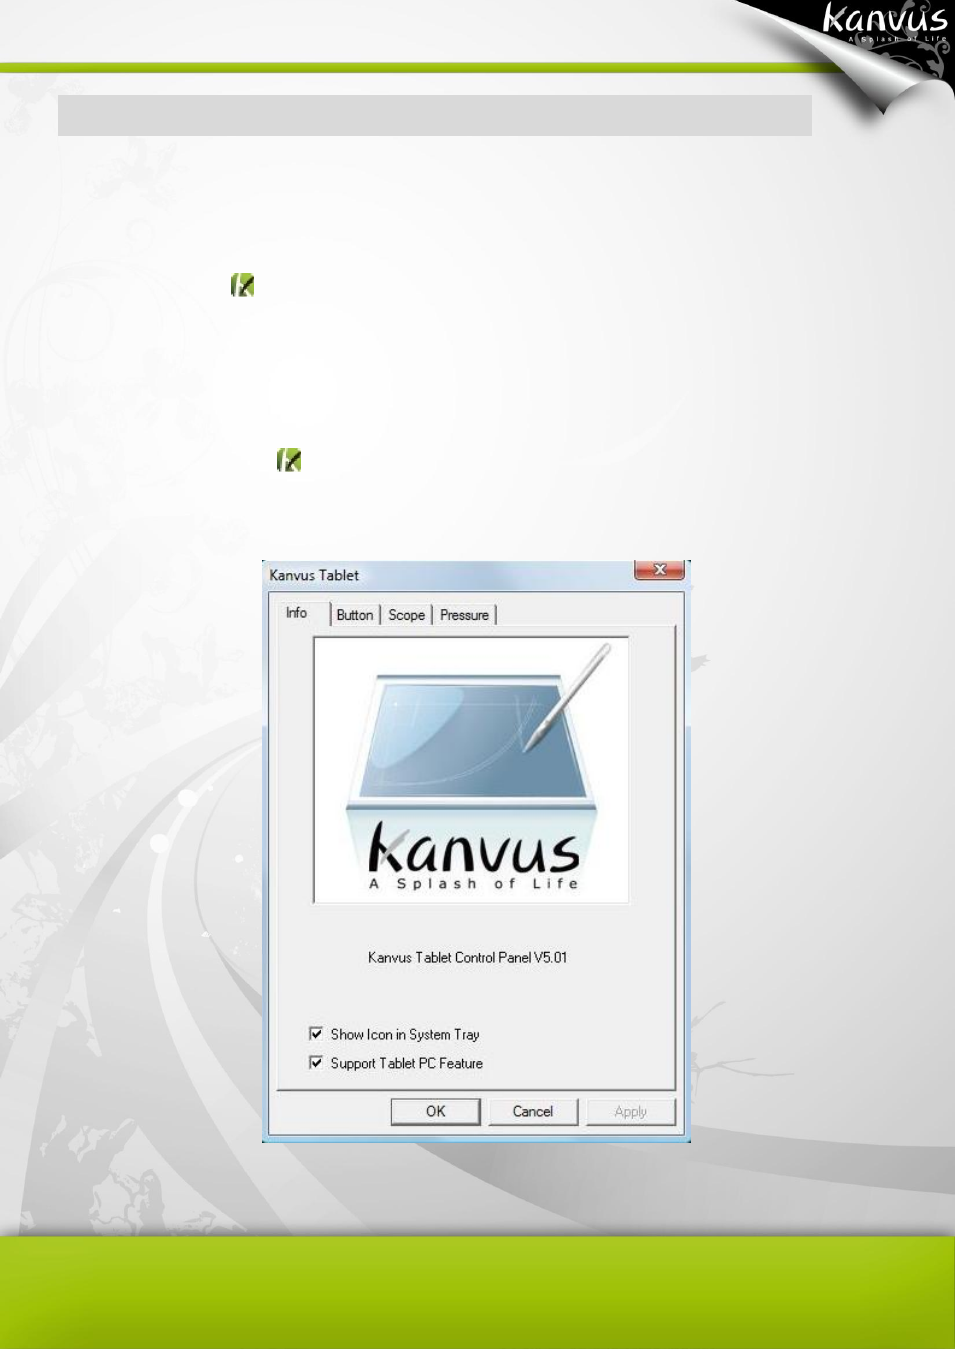Click the Kanvus tablet logo image
Screen dimensions: 955x1350
(471, 770)
